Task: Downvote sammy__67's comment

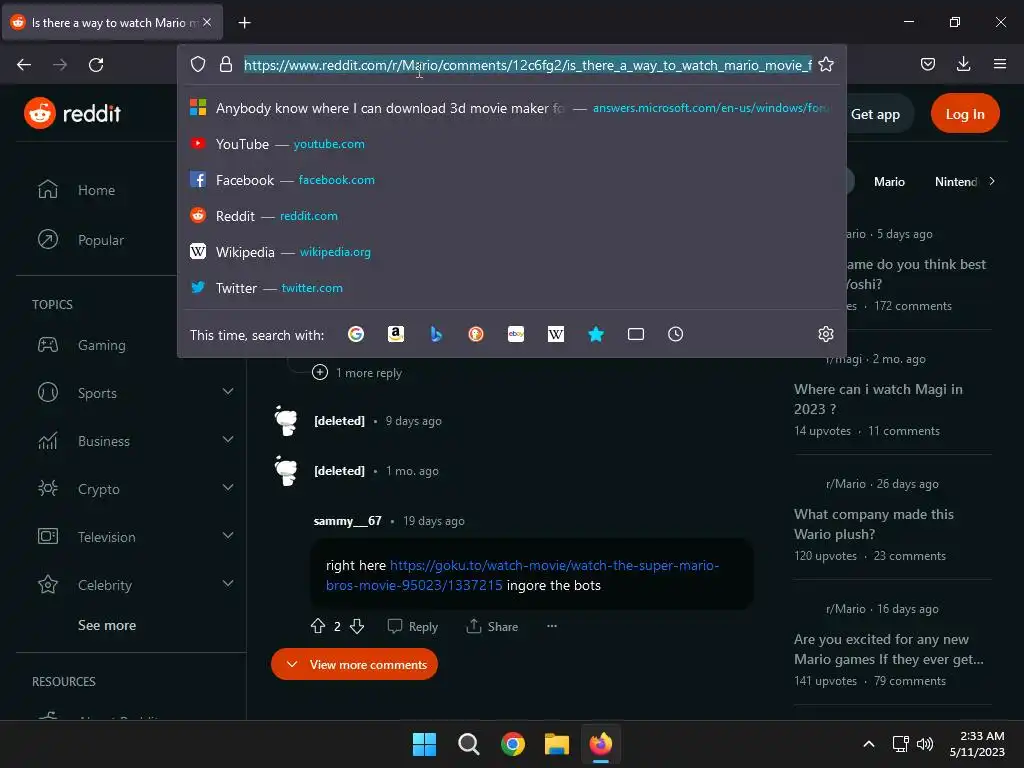Action: (x=357, y=626)
